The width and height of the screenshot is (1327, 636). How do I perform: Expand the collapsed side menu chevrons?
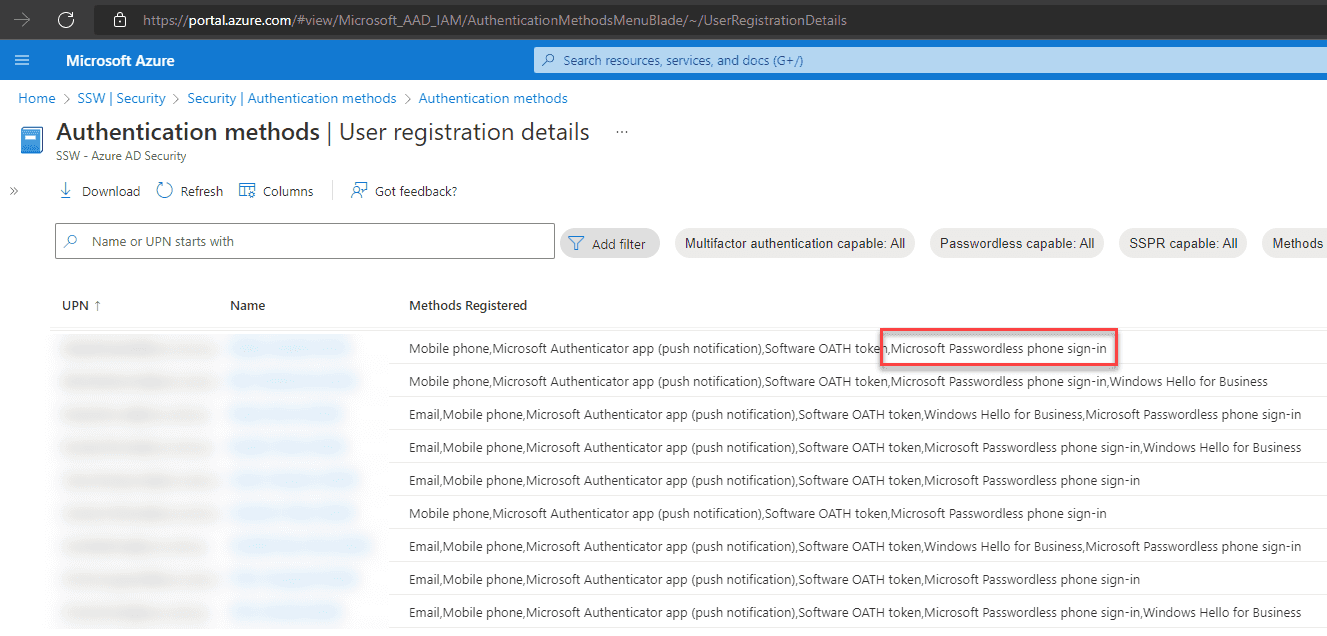pos(14,191)
